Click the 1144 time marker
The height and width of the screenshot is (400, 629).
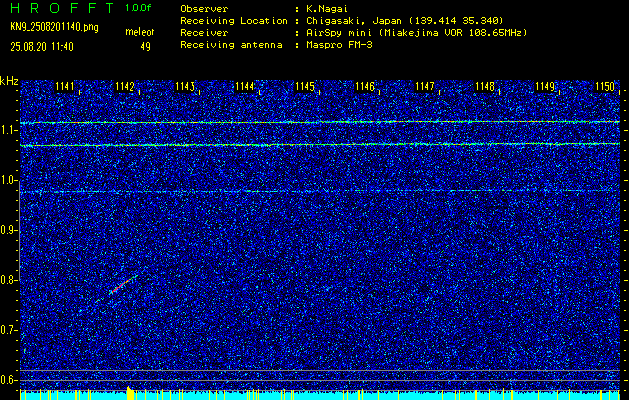pyautogui.click(x=245, y=87)
